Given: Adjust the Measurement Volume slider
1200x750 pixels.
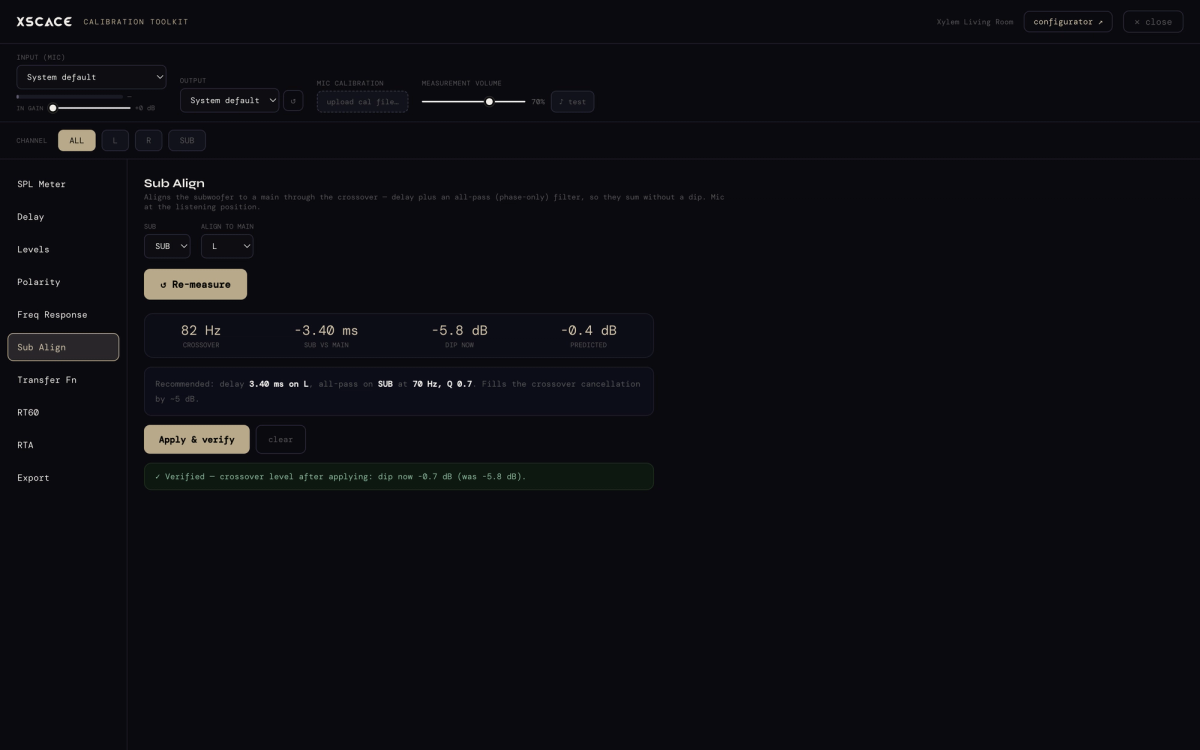Looking at the screenshot, I should [474, 101].
